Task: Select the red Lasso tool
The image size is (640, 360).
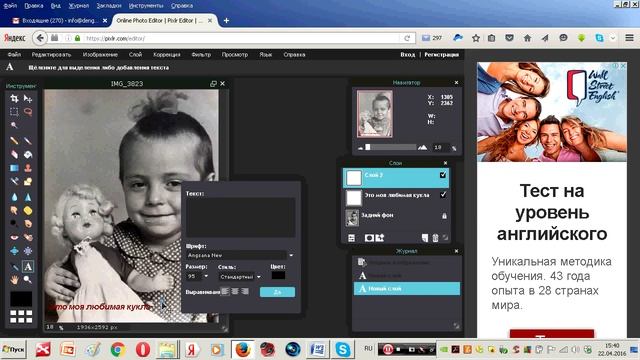Action: [28, 111]
